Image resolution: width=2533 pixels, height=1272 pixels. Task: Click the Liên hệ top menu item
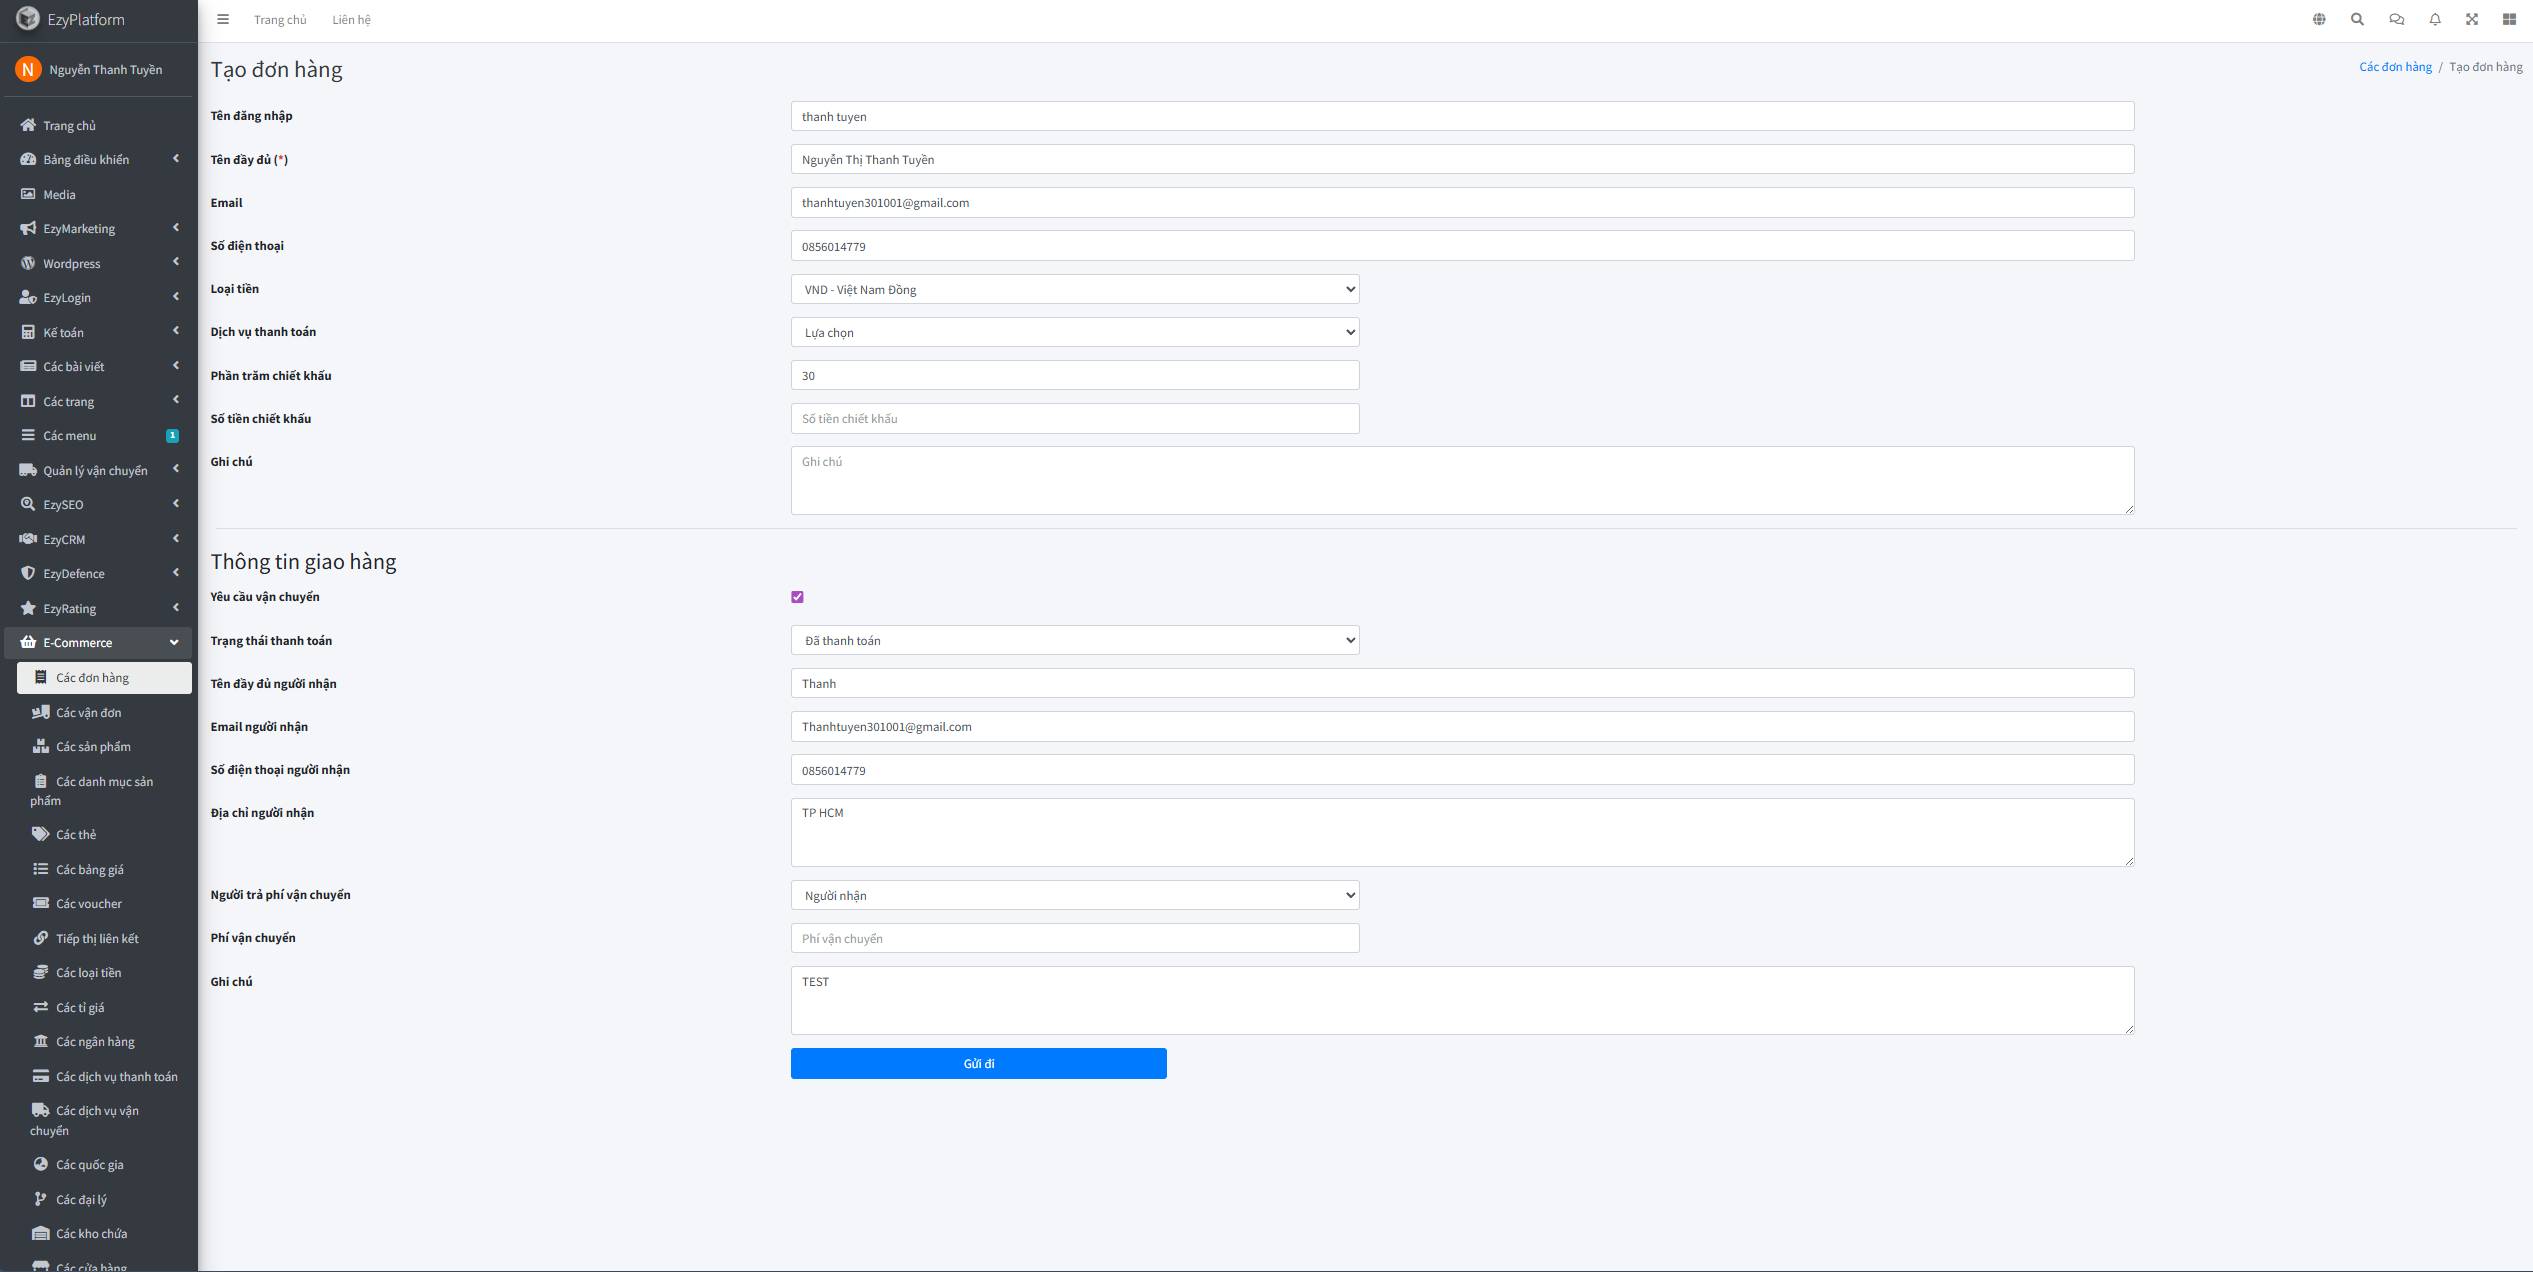pyautogui.click(x=351, y=20)
